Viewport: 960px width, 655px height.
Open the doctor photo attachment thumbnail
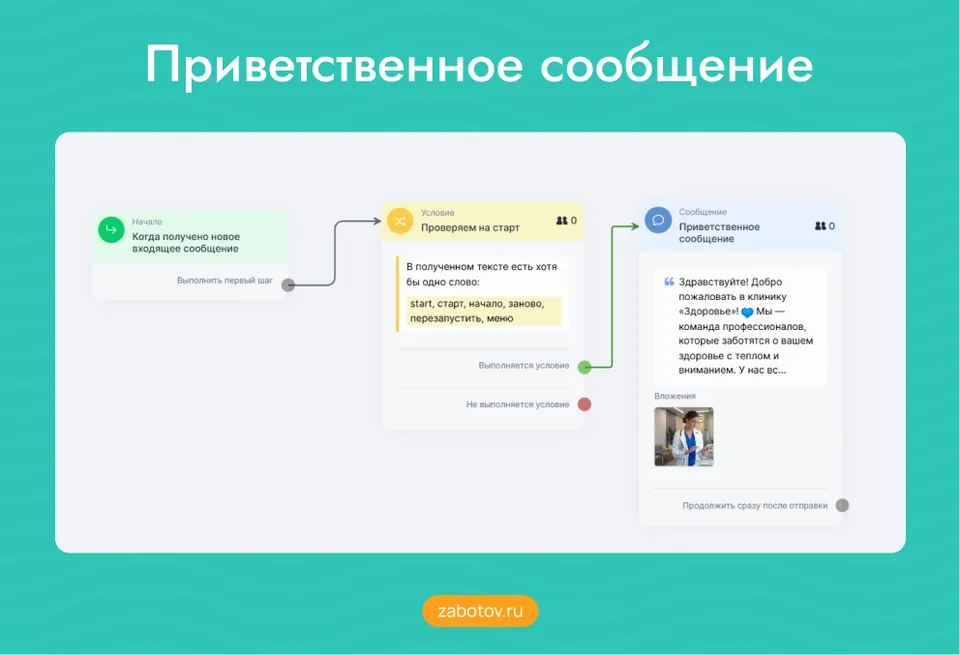point(684,437)
